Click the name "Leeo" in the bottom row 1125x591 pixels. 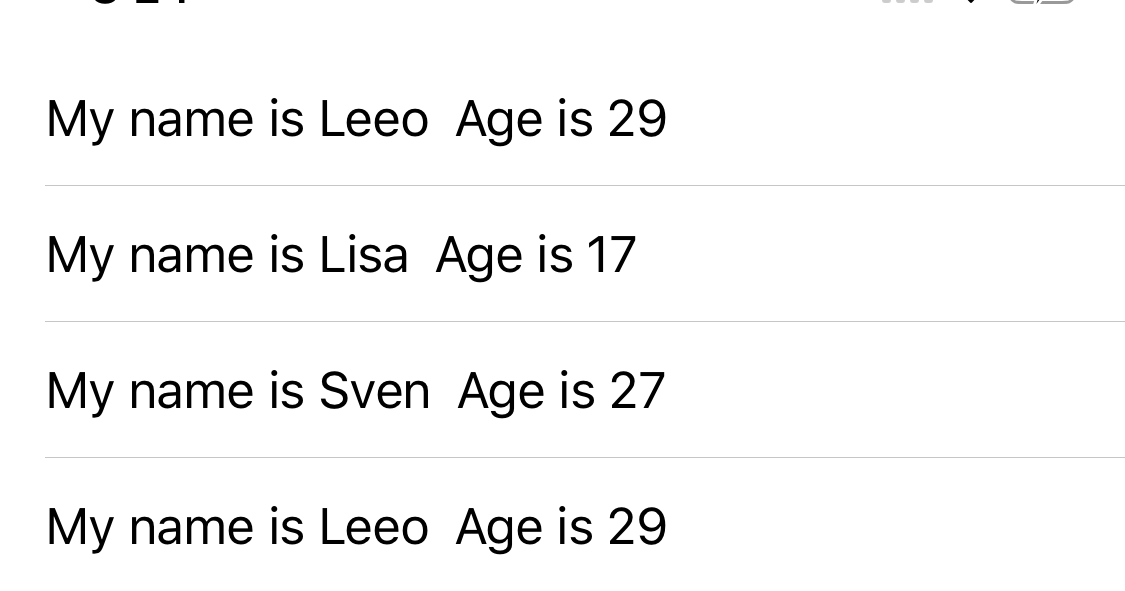pyautogui.click(x=373, y=526)
